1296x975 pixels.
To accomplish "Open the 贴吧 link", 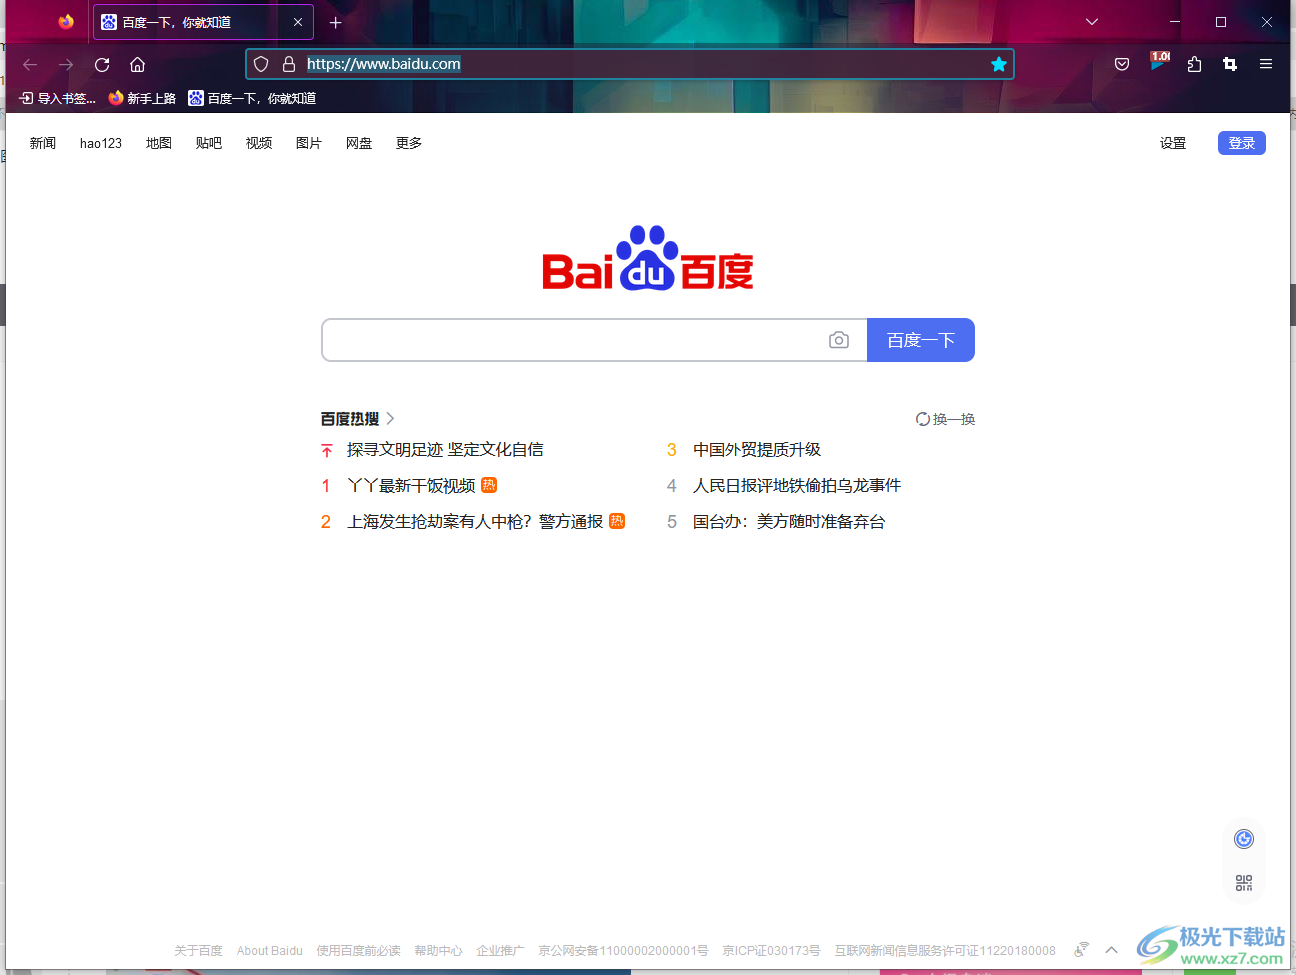I will pyautogui.click(x=209, y=143).
